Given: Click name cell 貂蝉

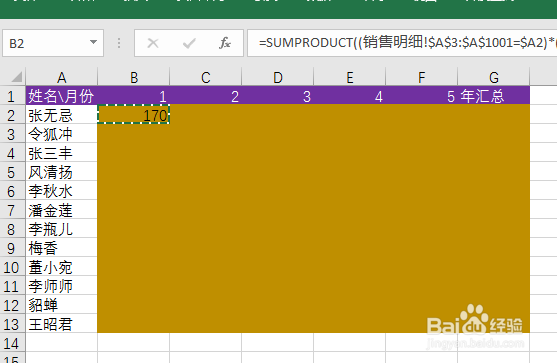Looking at the screenshot, I should (61, 305).
